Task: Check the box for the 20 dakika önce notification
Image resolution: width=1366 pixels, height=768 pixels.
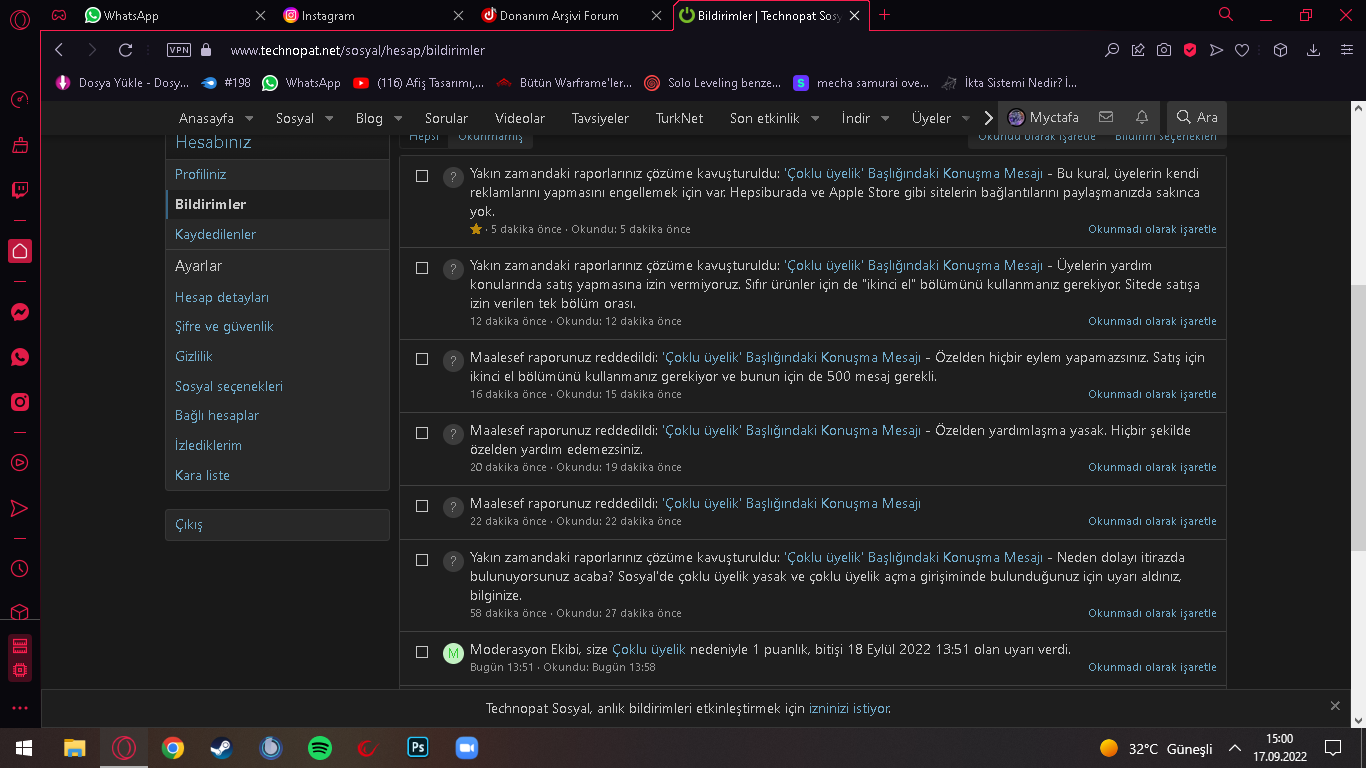Action: coord(422,433)
